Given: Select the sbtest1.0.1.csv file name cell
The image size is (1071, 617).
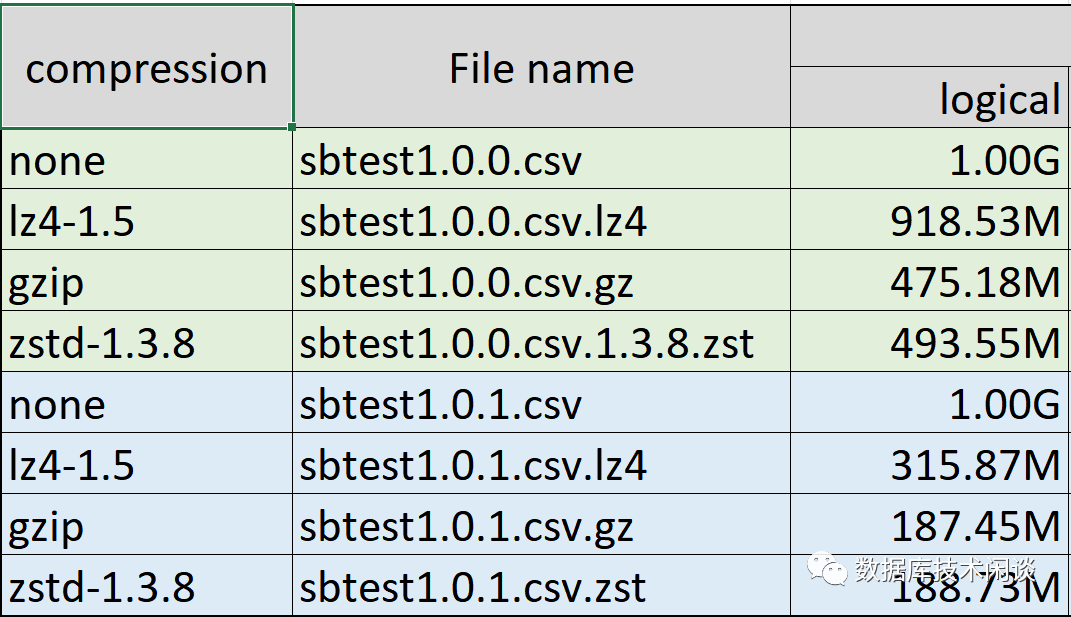Looking at the screenshot, I should [541, 404].
